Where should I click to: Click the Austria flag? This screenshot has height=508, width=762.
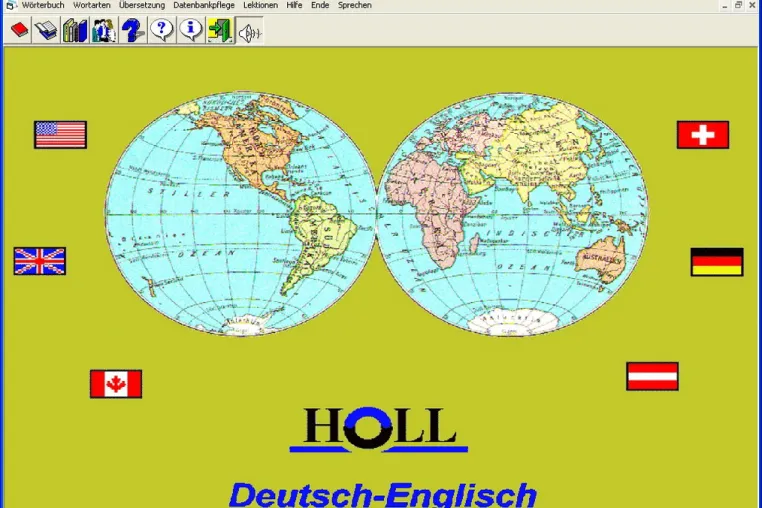652,376
